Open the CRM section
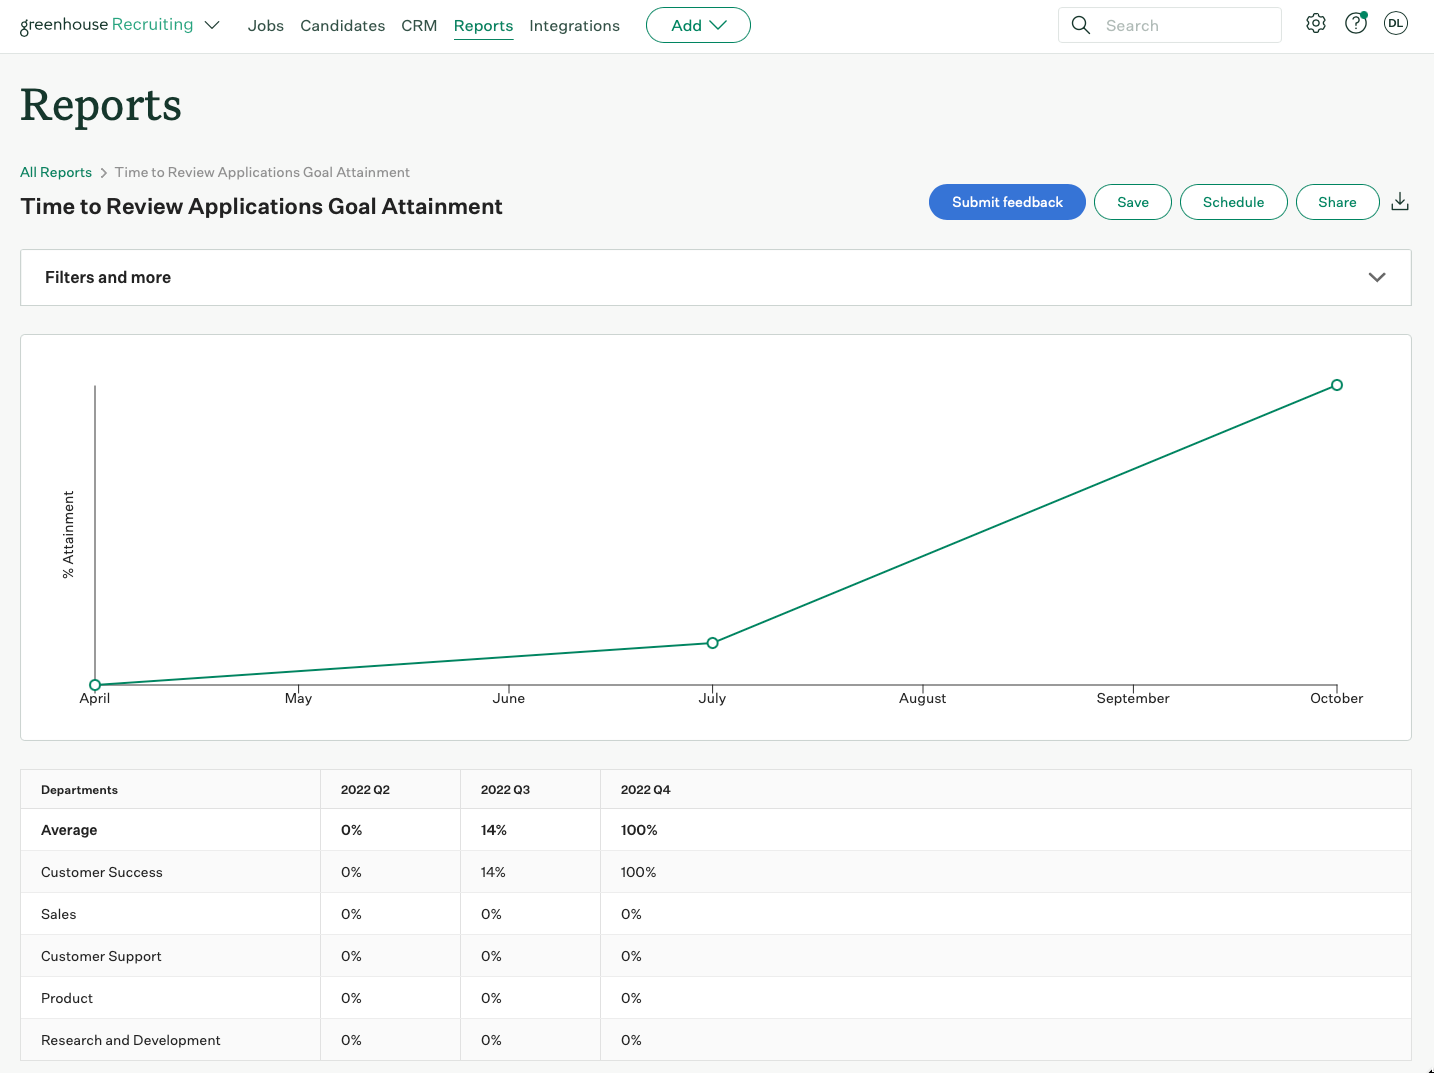Screen dimensions: 1434x1073 tap(419, 25)
